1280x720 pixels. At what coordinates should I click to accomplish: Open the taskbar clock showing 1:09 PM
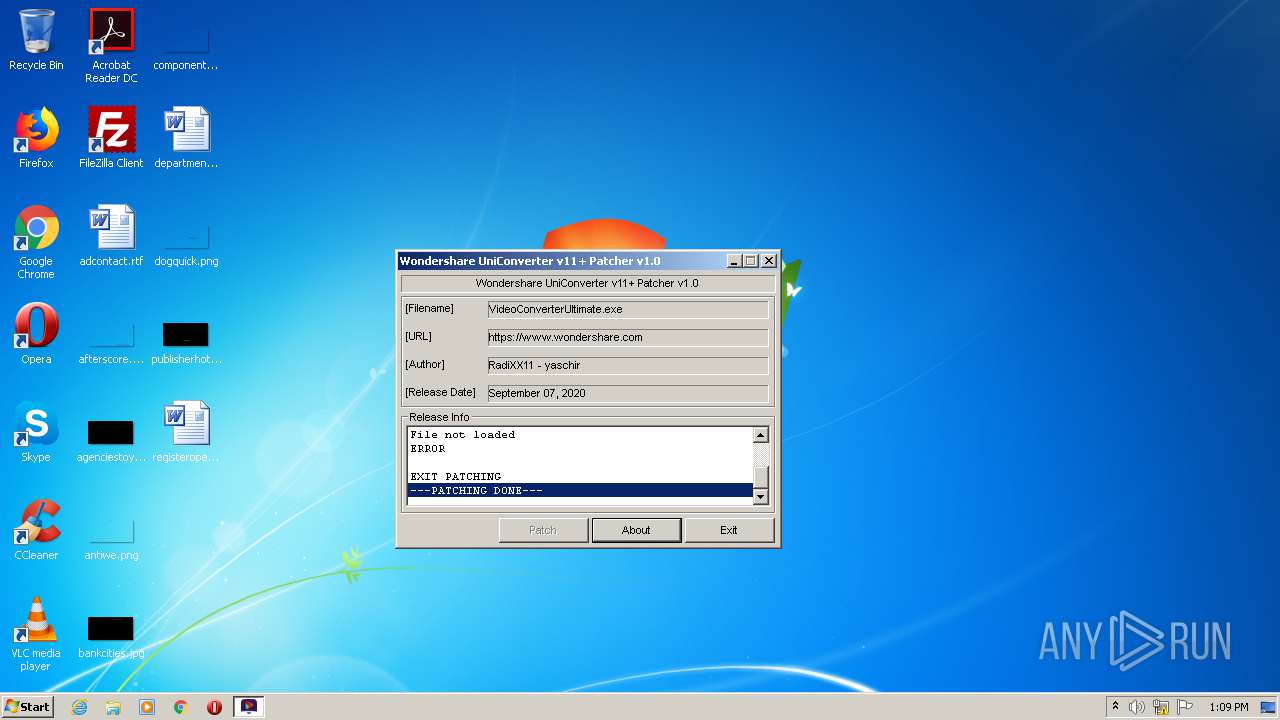[1228, 707]
